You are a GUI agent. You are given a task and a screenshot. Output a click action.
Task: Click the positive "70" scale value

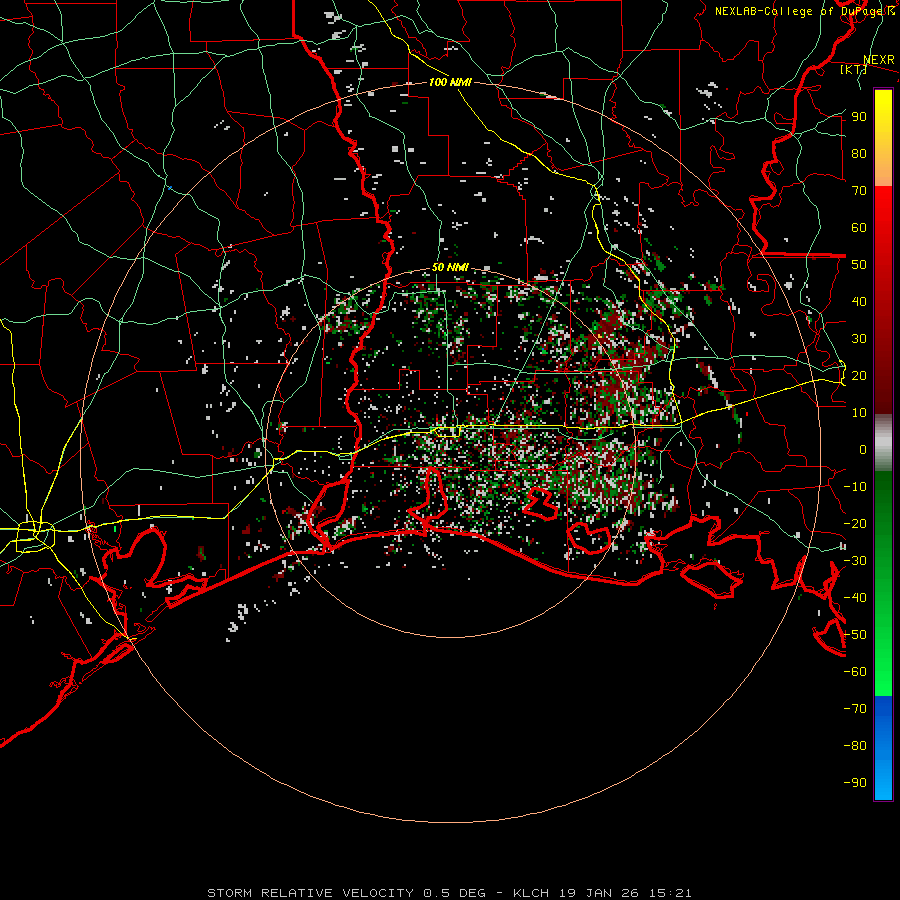point(859,191)
